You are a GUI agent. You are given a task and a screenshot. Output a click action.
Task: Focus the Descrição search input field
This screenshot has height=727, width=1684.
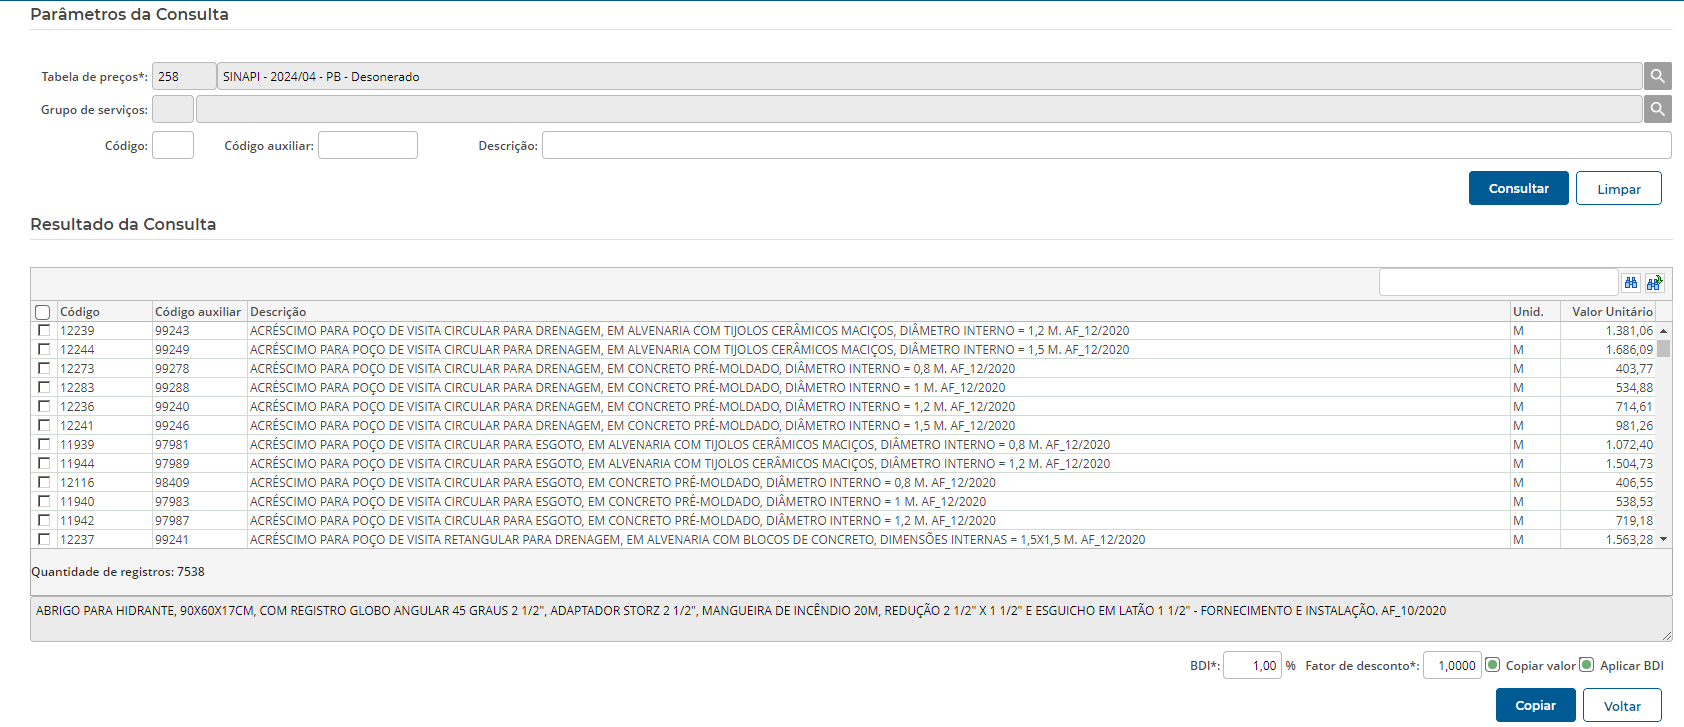click(1106, 146)
